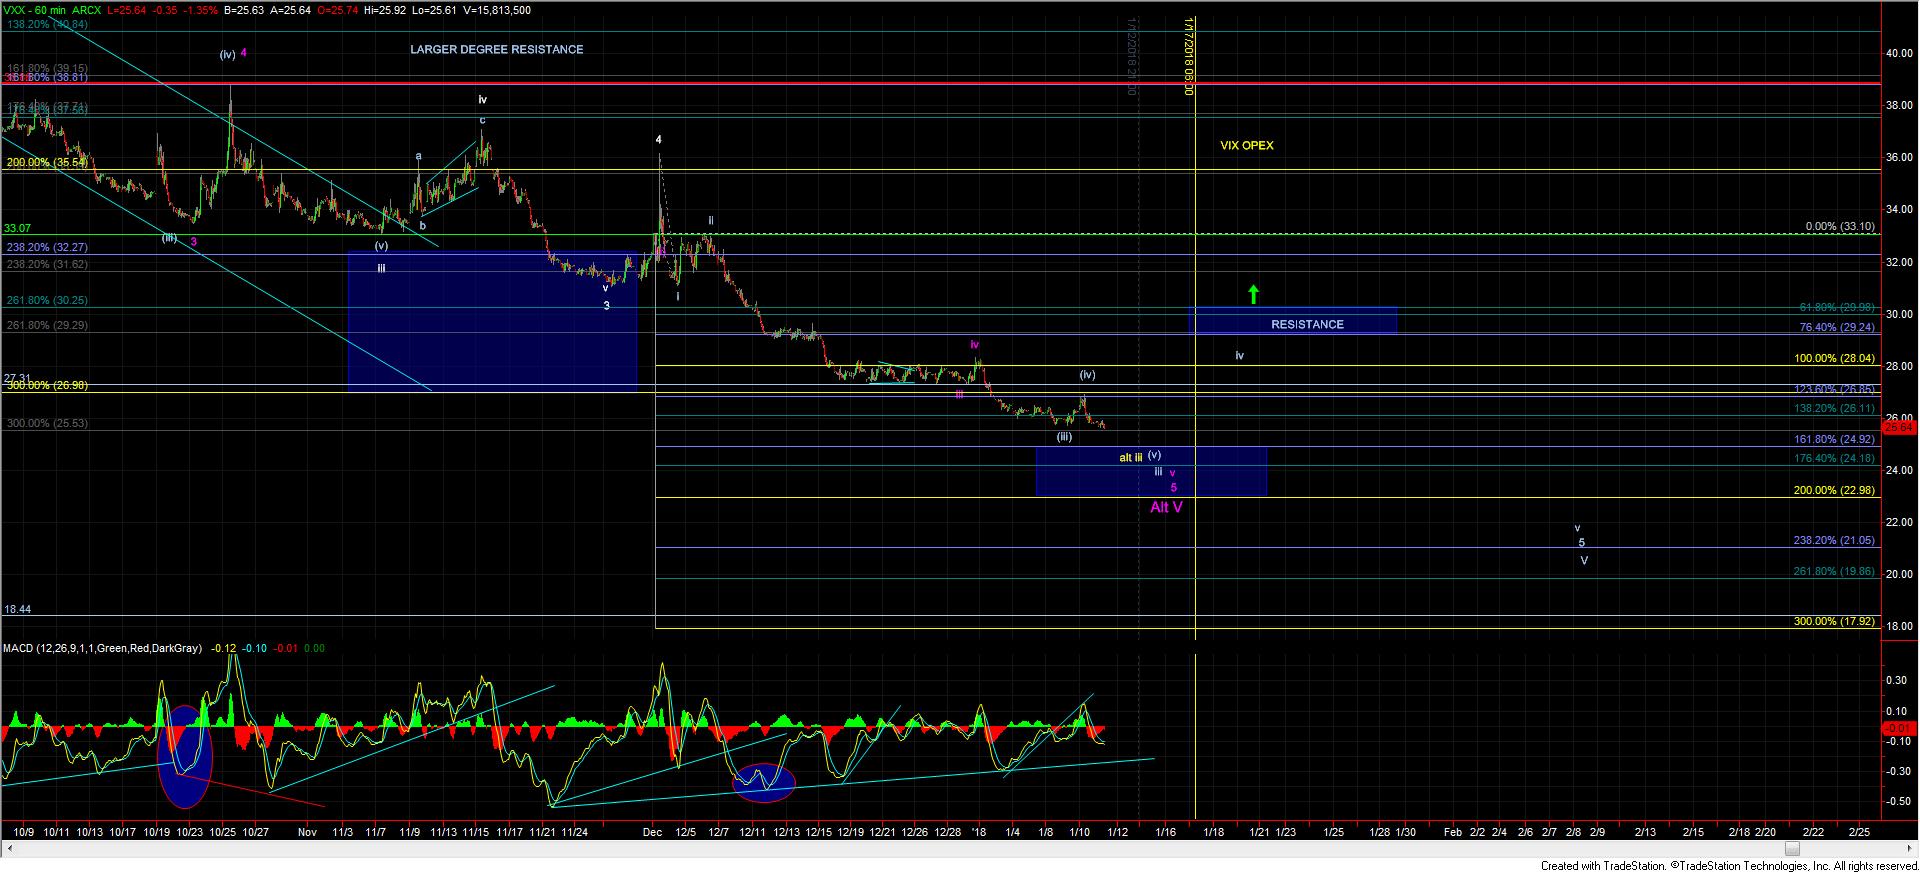Click the yellow 1/17/2018 vertical line date label
The width and height of the screenshot is (1920, 872).
tap(1189, 55)
